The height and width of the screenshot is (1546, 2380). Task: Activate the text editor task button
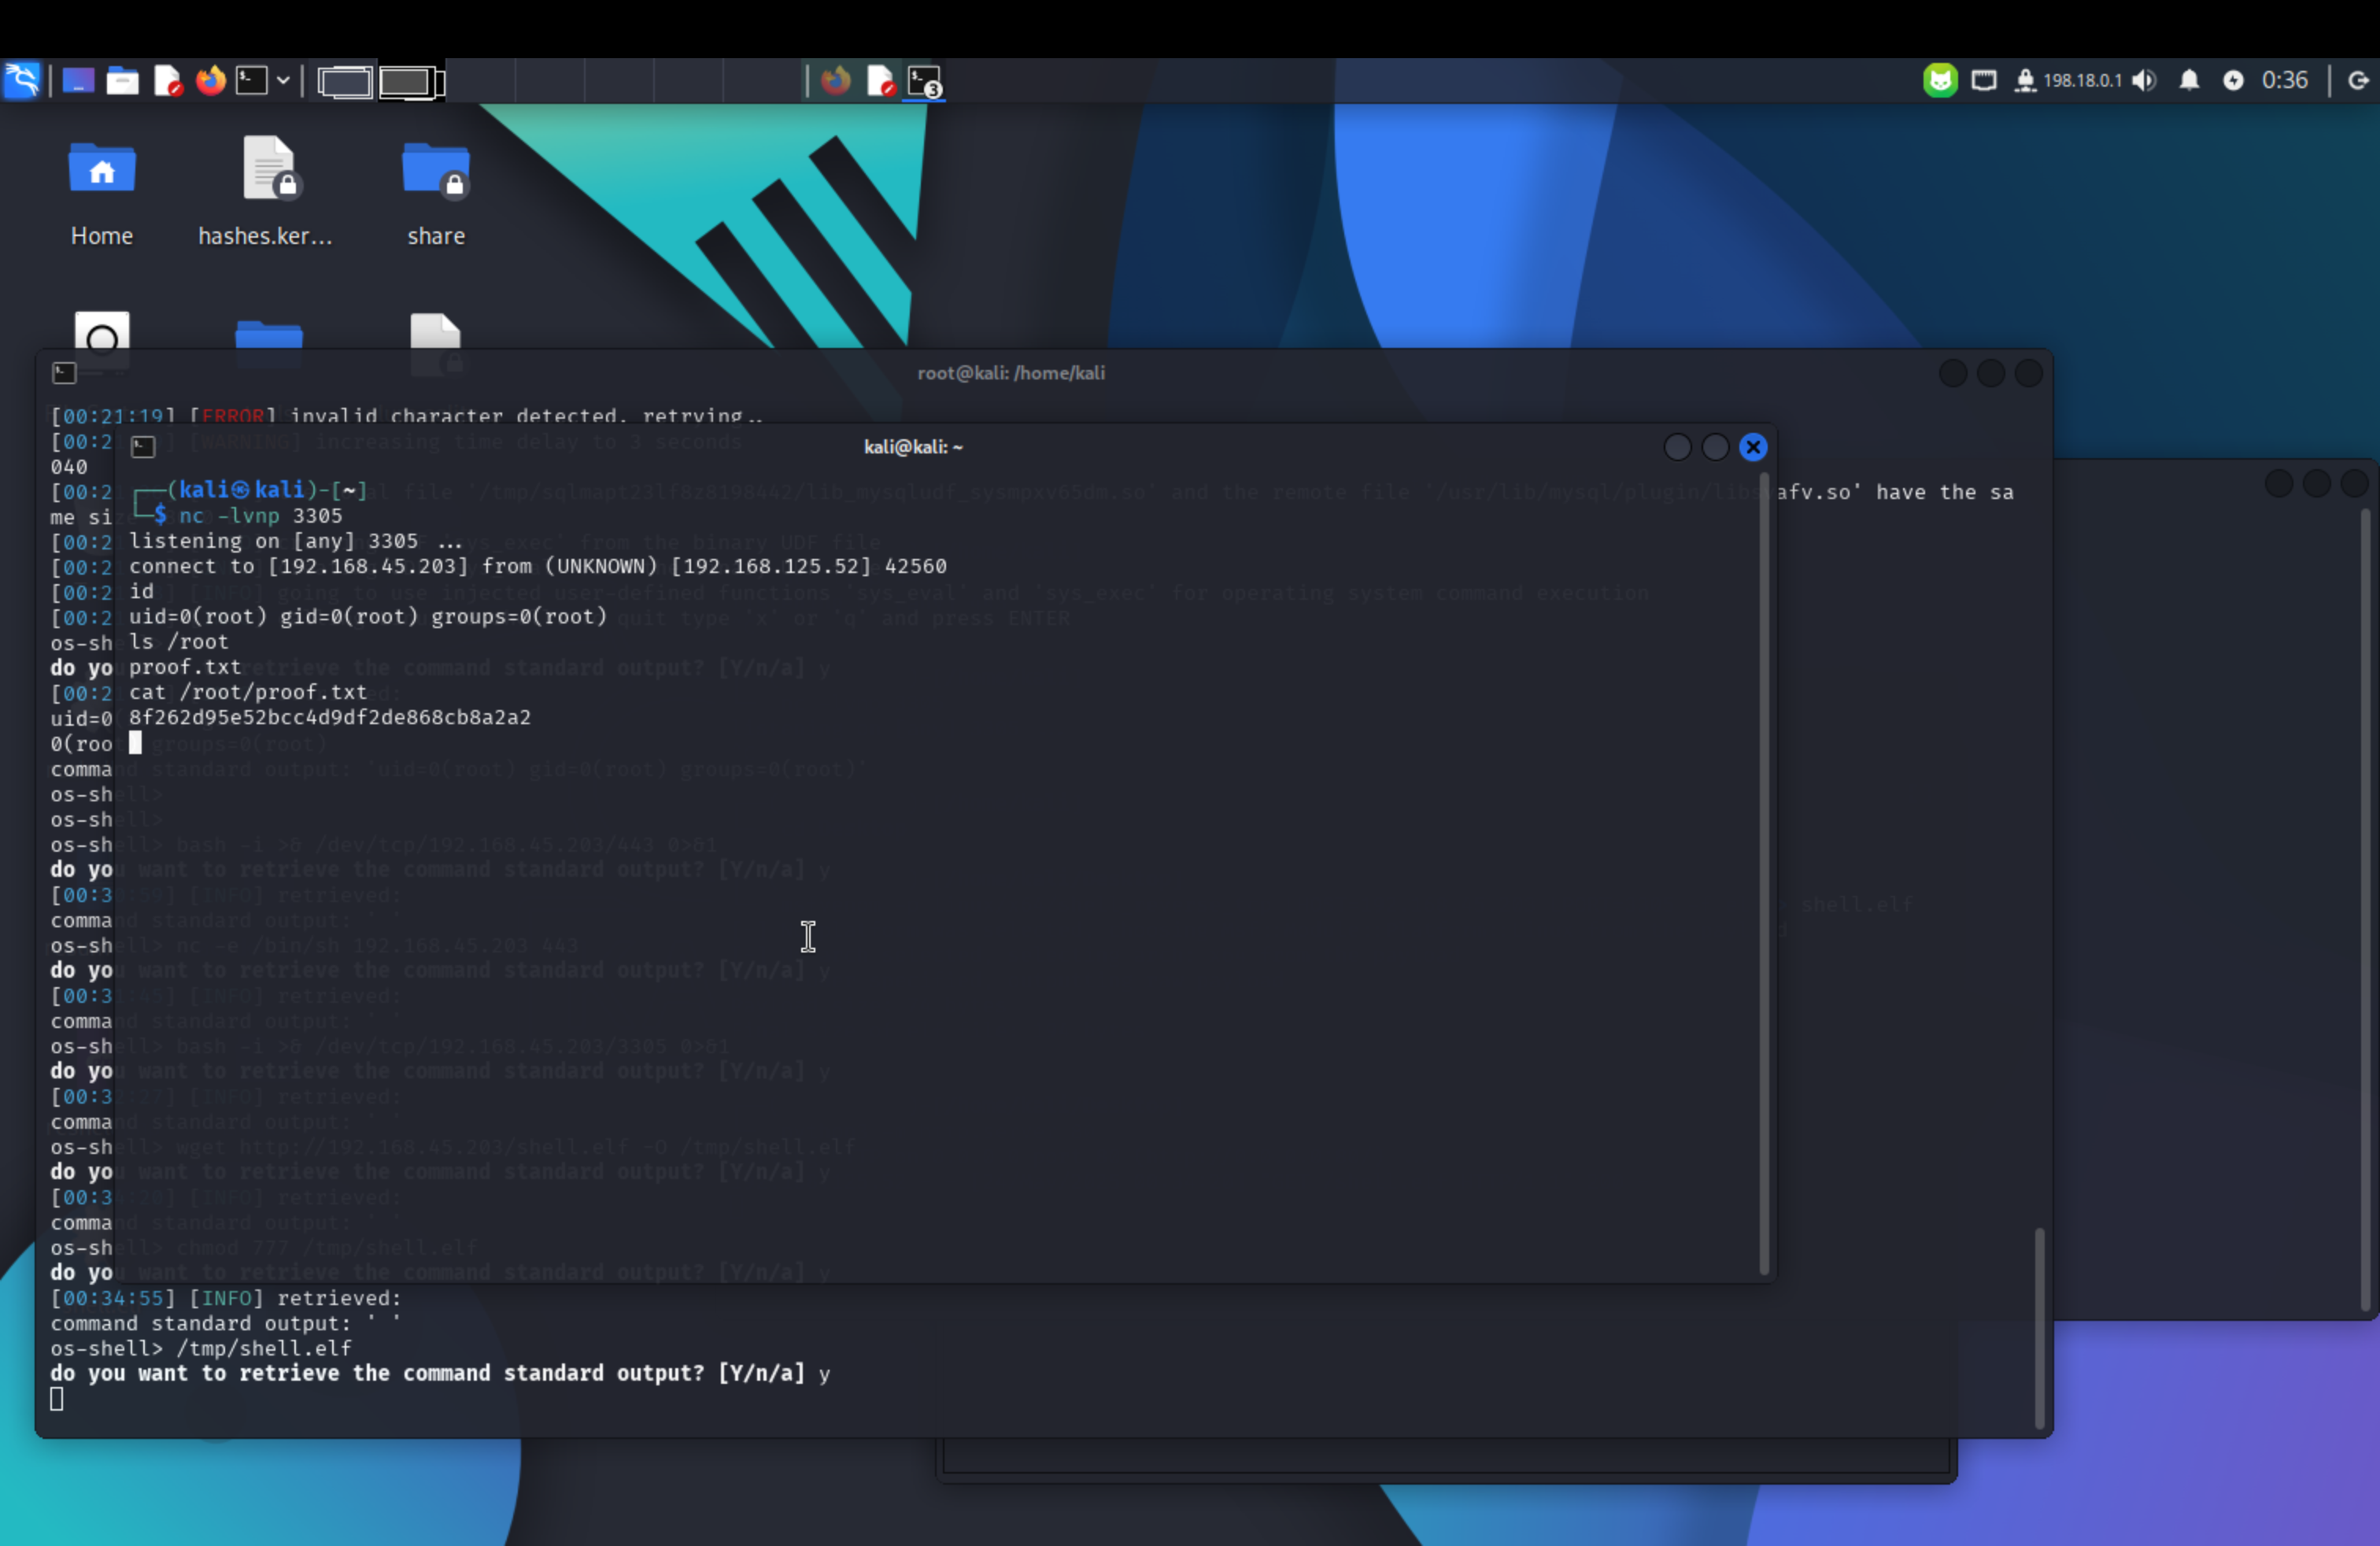tap(880, 80)
